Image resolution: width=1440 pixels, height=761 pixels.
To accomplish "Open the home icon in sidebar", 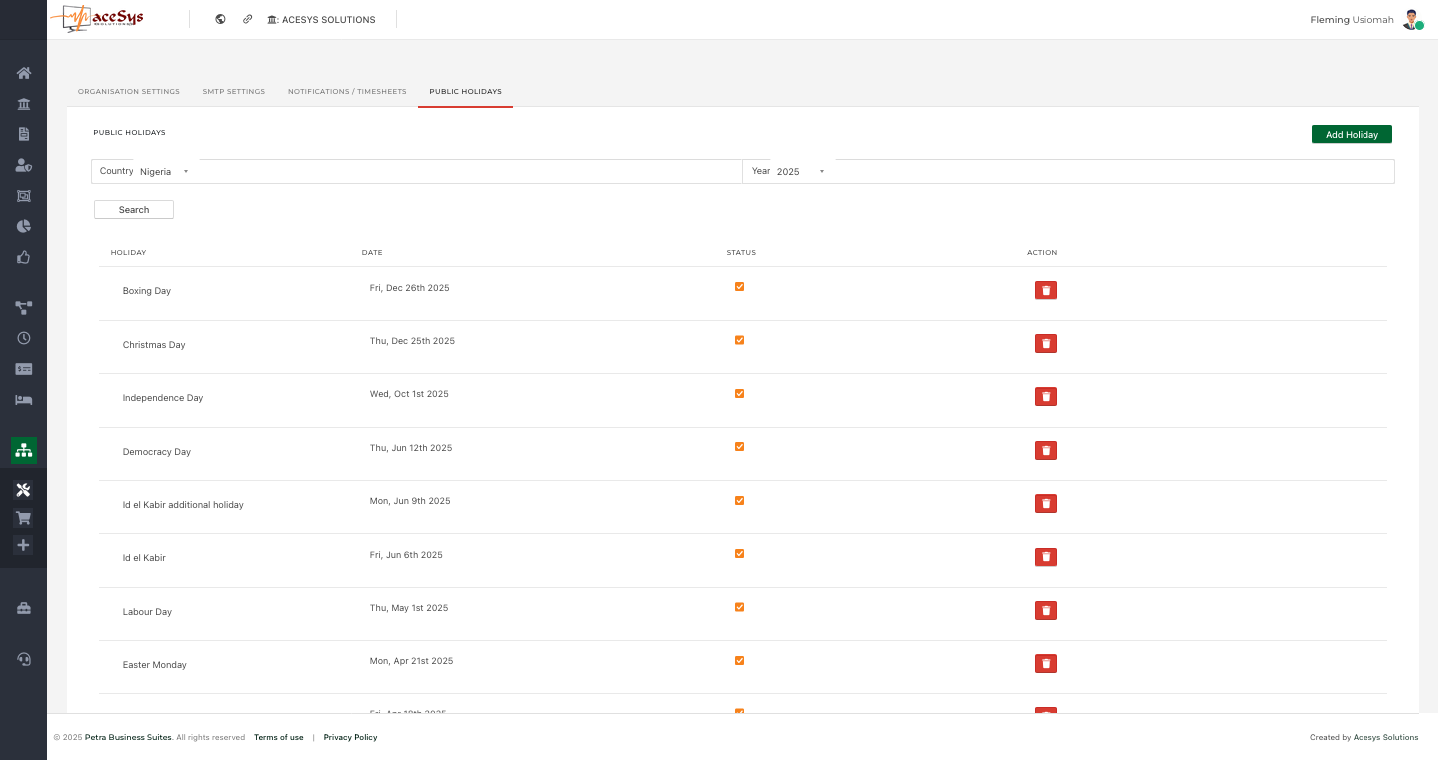I will (x=24, y=73).
